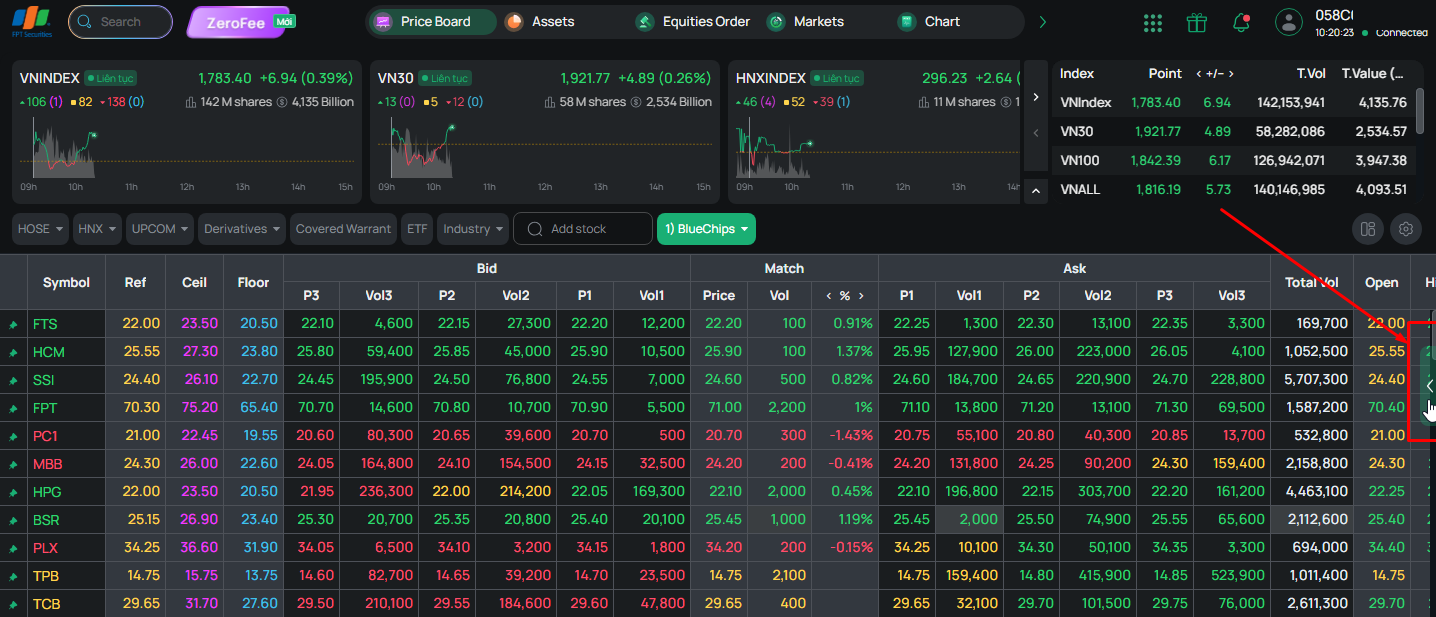Open the notifications bell
Image resolution: width=1436 pixels, height=617 pixels.
click(1242, 22)
